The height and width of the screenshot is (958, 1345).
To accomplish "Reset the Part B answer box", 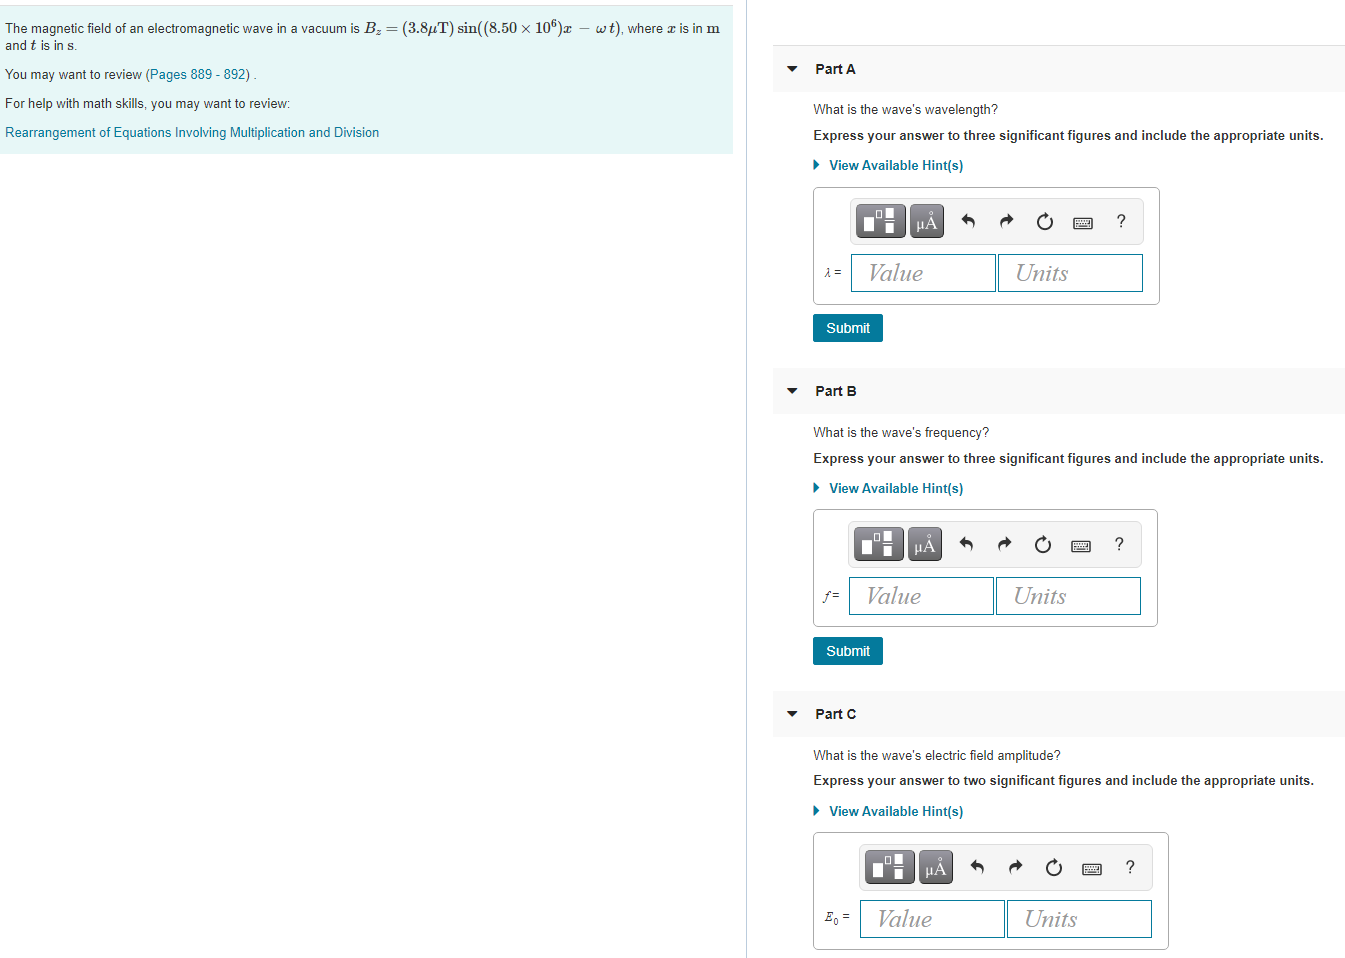I will click(x=1042, y=544).
